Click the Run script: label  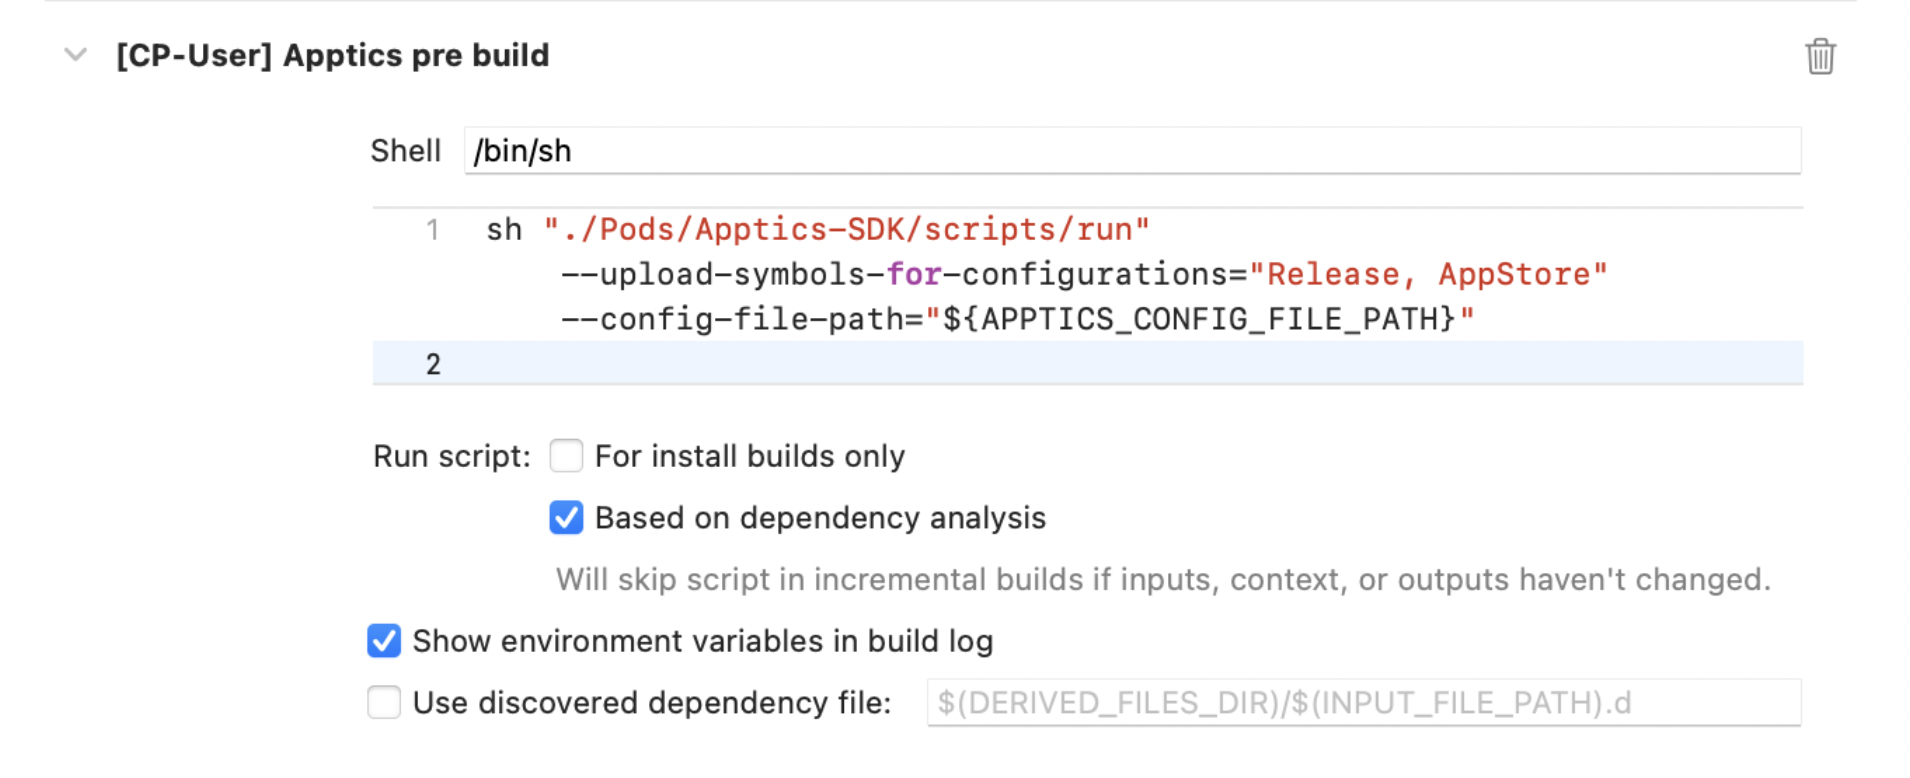[x=451, y=456]
